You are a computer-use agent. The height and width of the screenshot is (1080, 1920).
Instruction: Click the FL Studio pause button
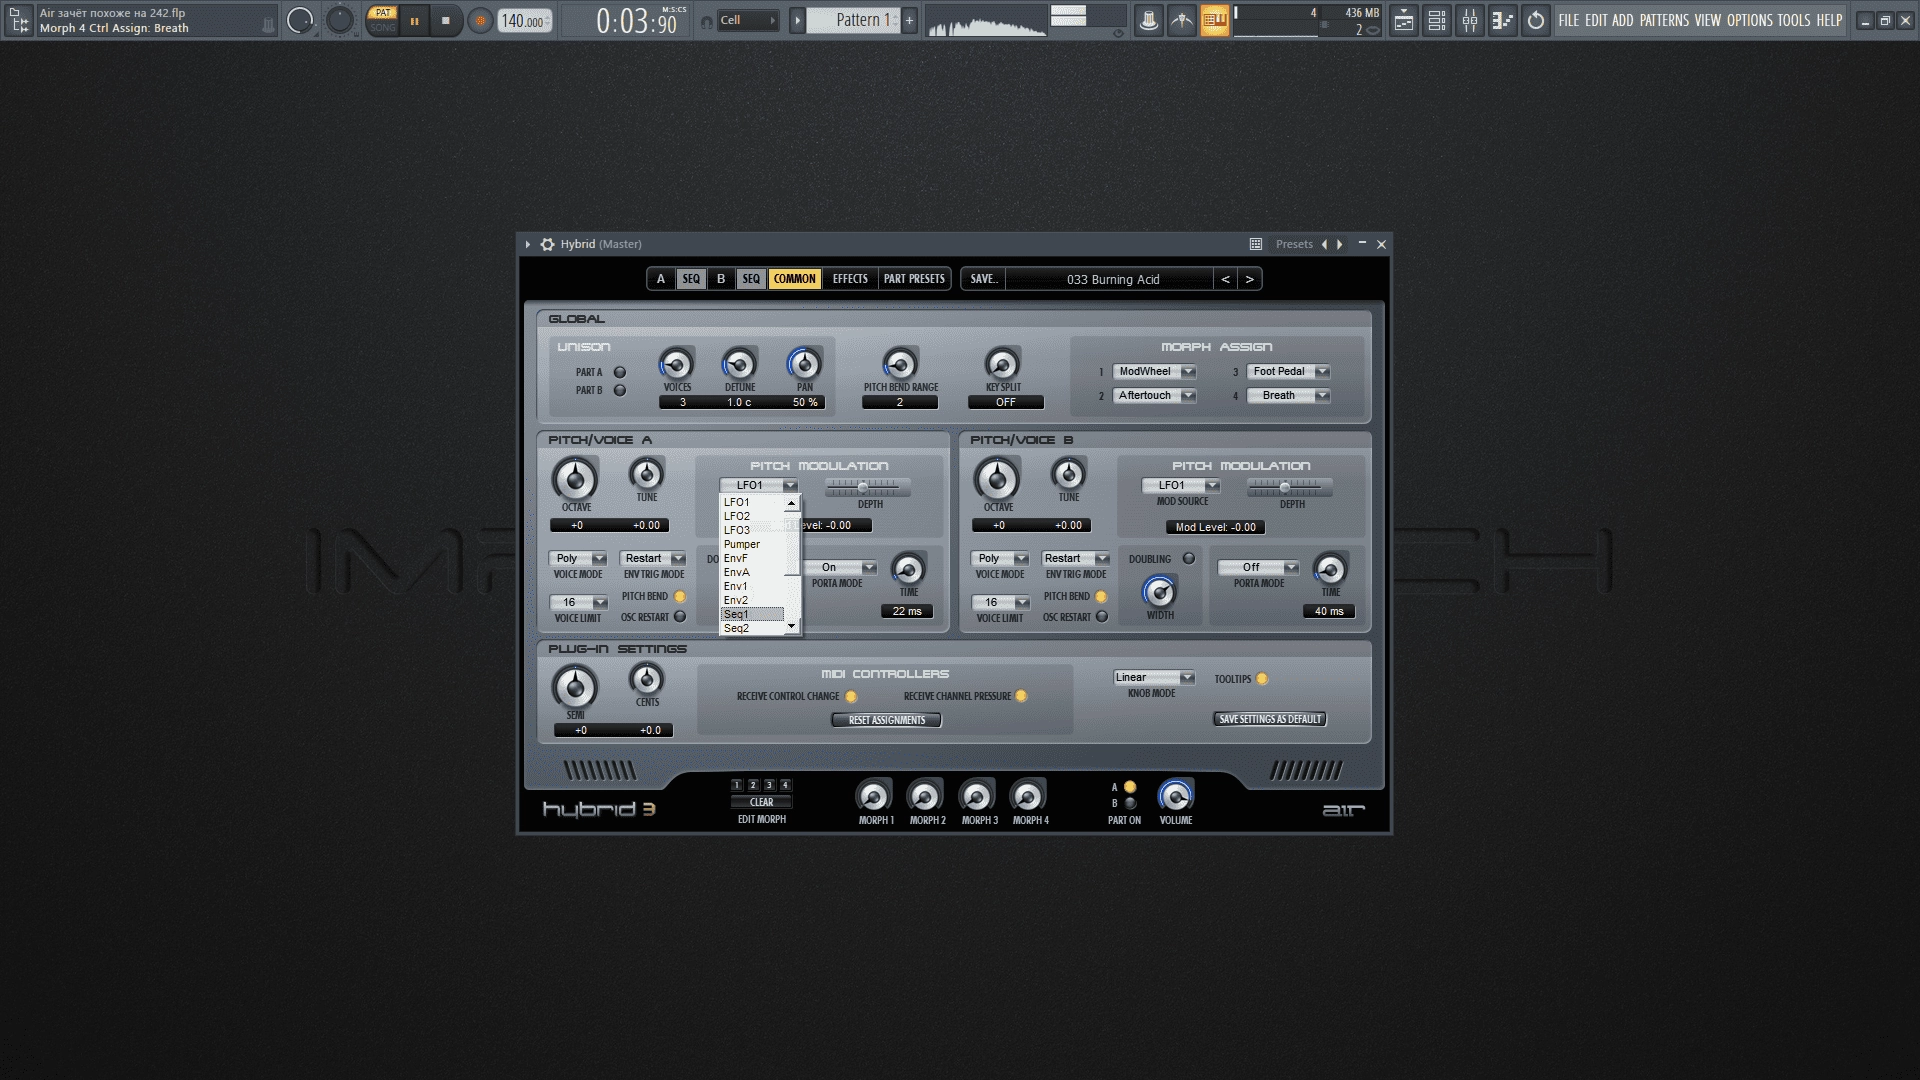[x=414, y=20]
